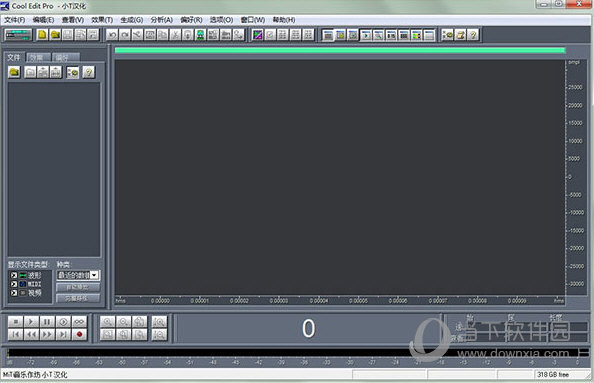The width and height of the screenshot is (594, 383).
Task: Click the circled play-to-end button
Action: click(63, 322)
